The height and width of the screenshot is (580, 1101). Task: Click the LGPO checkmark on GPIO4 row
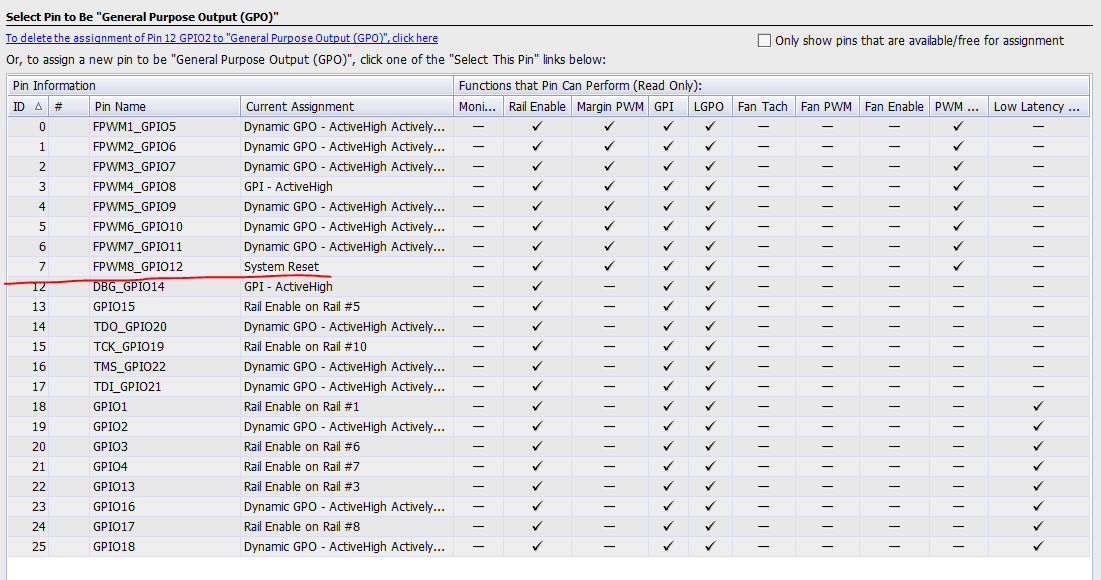click(710, 466)
